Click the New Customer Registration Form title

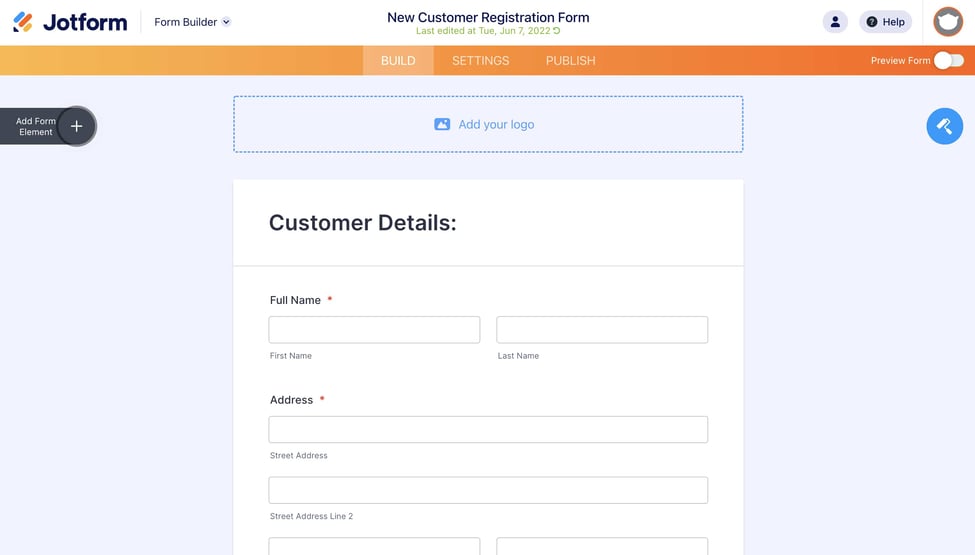[x=488, y=17]
